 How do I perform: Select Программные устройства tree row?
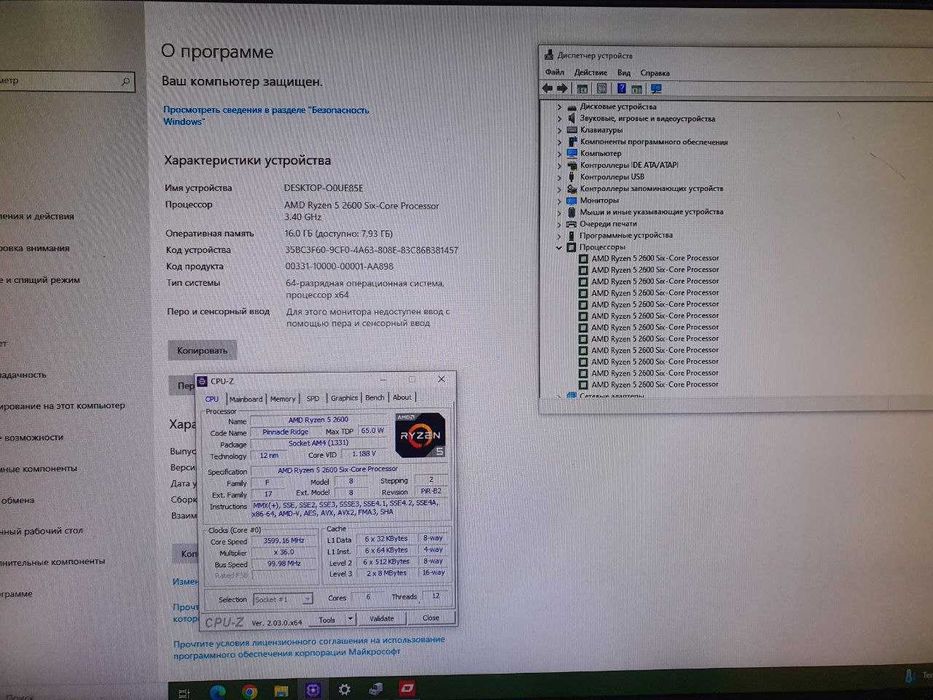pos(626,235)
